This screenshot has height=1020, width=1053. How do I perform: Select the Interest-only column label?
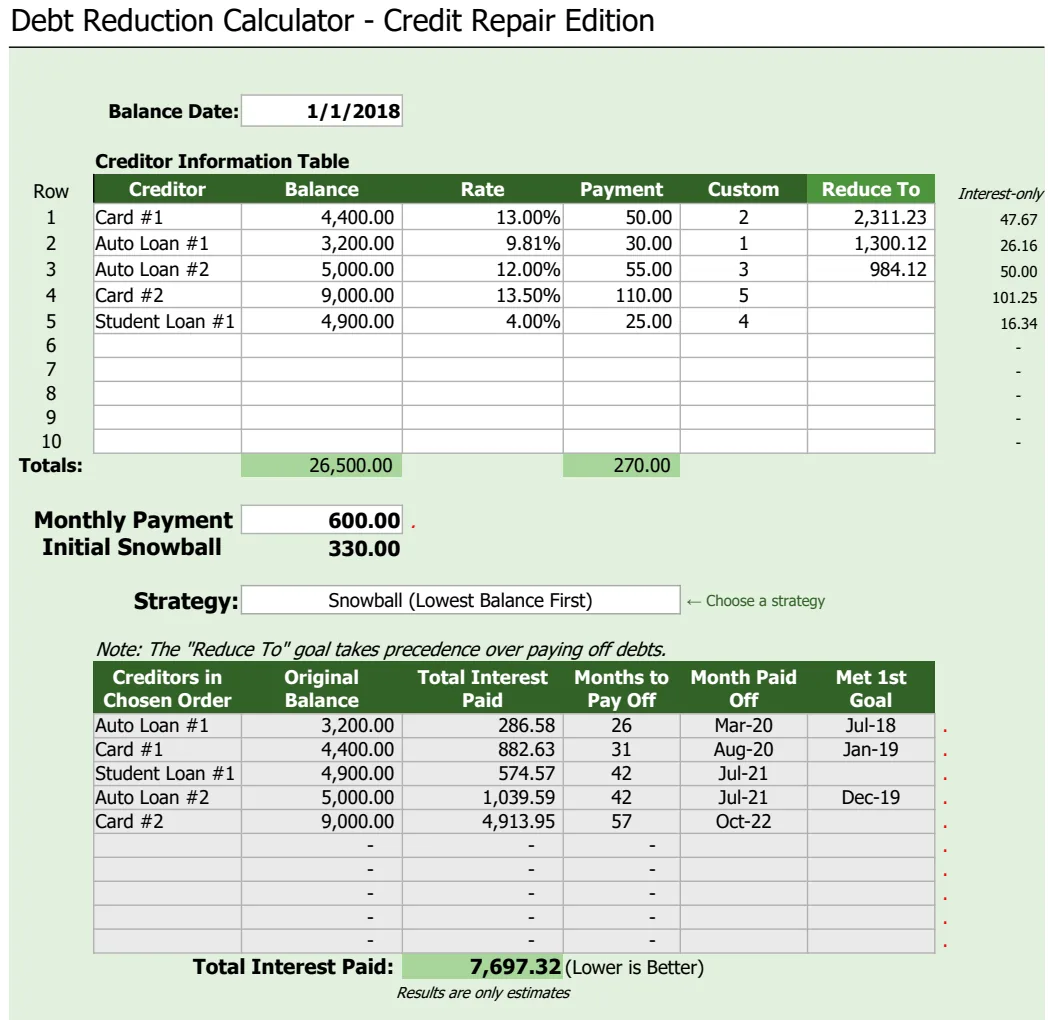coord(1000,193)
